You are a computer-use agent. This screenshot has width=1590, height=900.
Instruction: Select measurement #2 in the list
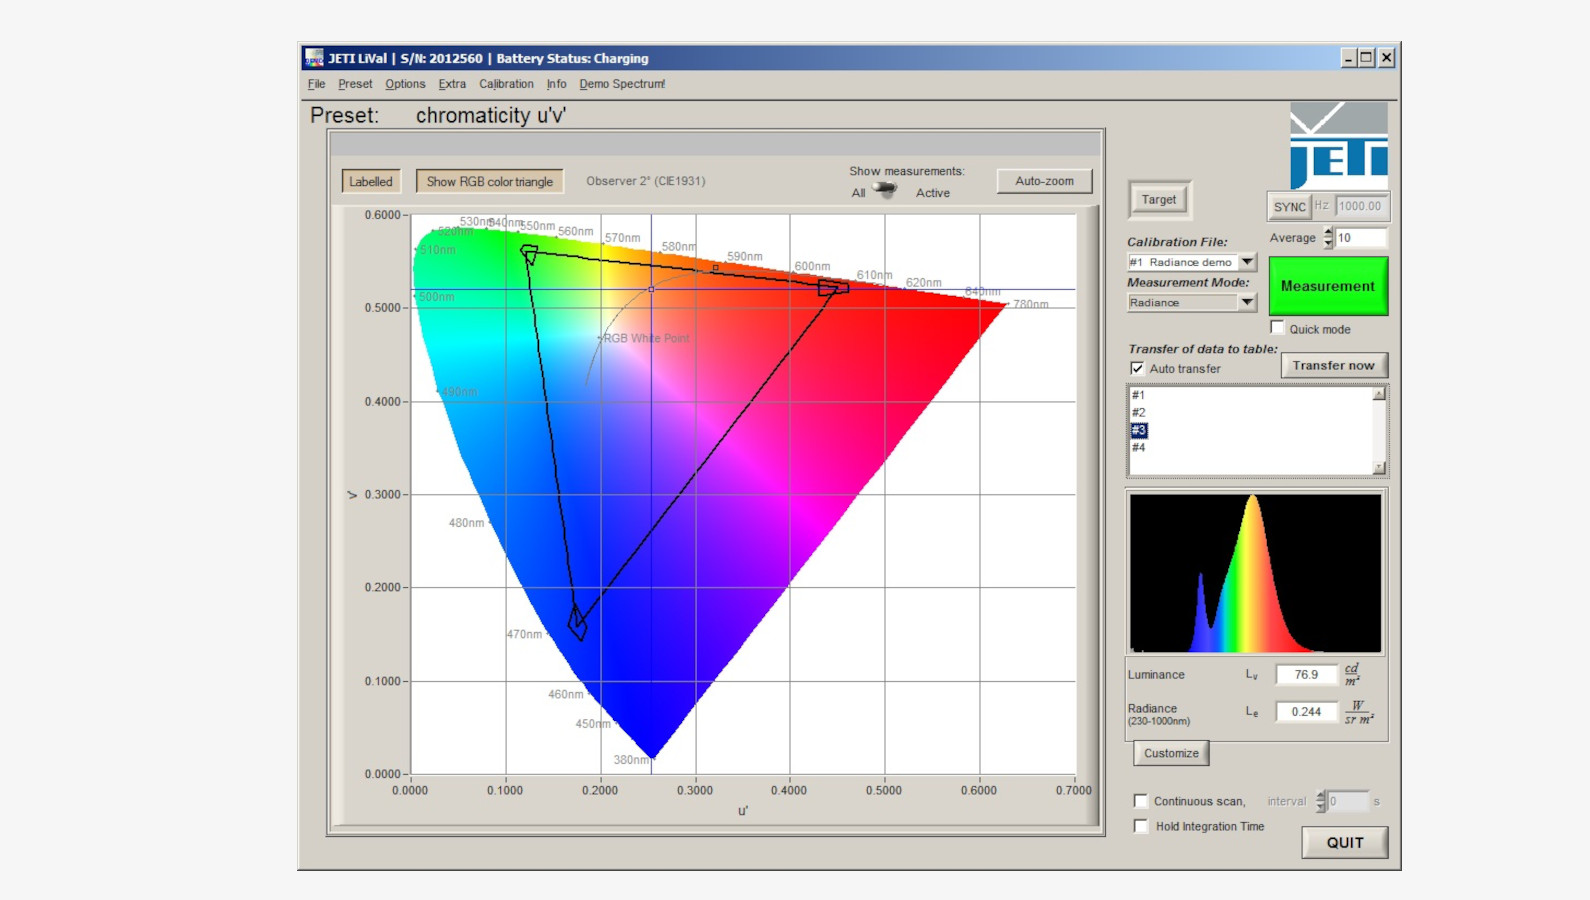[1139, 412]
